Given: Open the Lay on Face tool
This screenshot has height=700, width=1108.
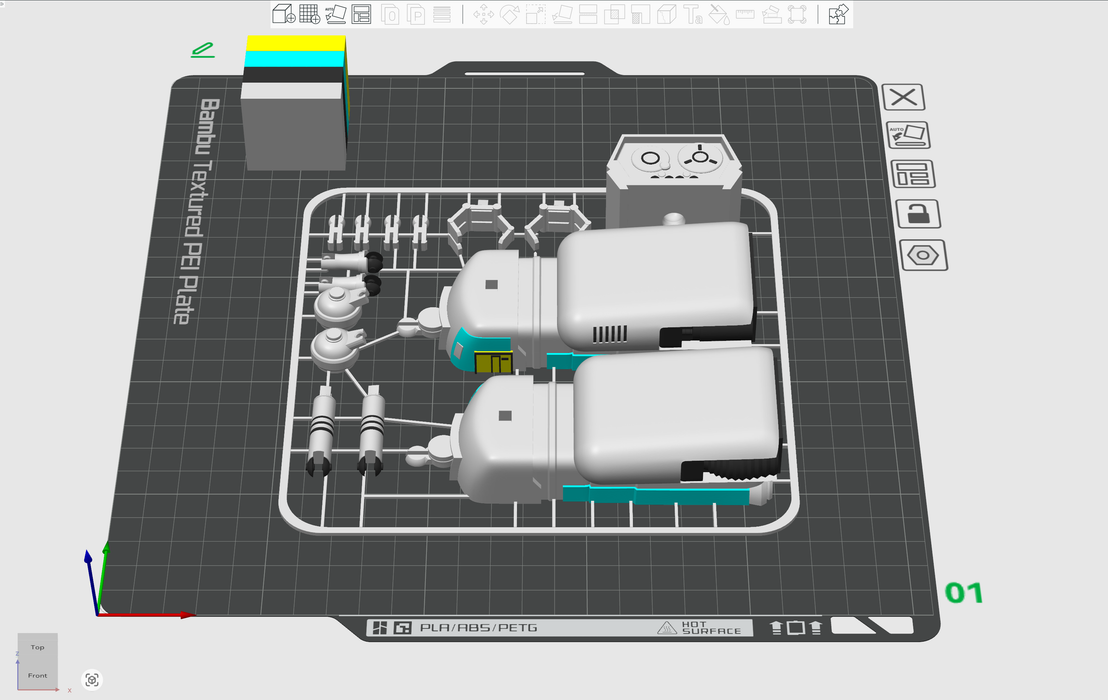Looking at the screenshot, I should pyautogui.click(x=562, y=14).
